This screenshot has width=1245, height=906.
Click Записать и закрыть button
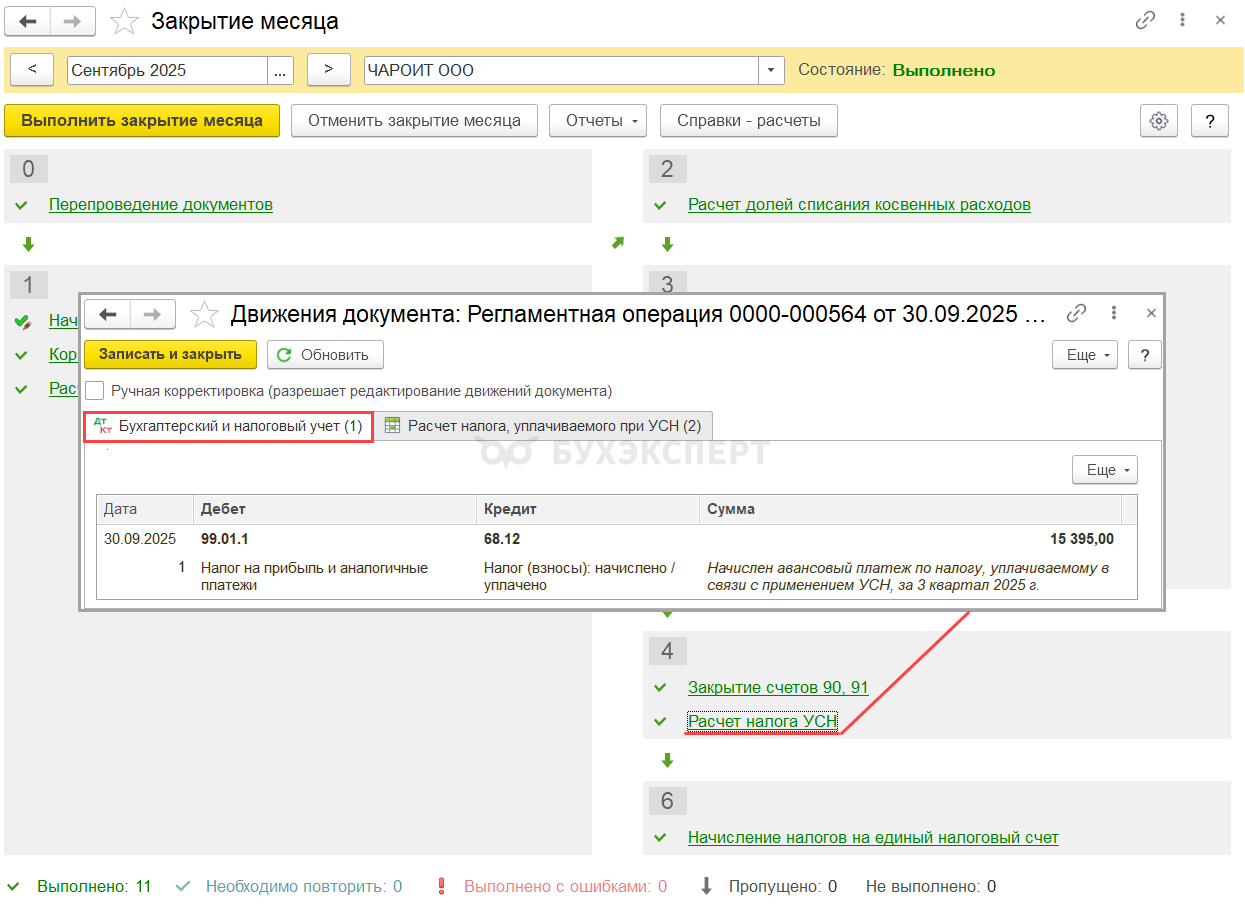coord(170,355)
